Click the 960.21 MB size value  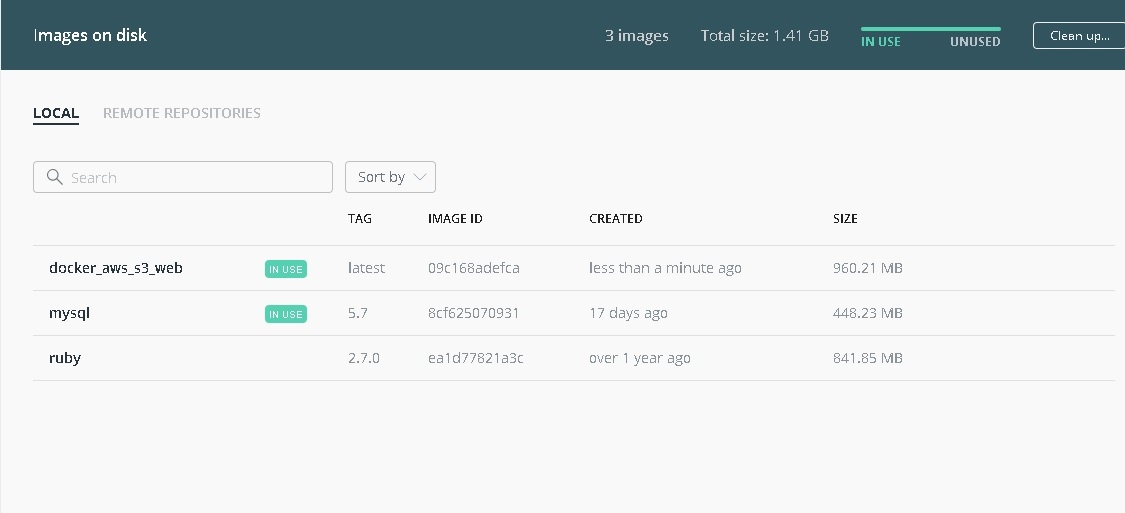click(867, 268)
